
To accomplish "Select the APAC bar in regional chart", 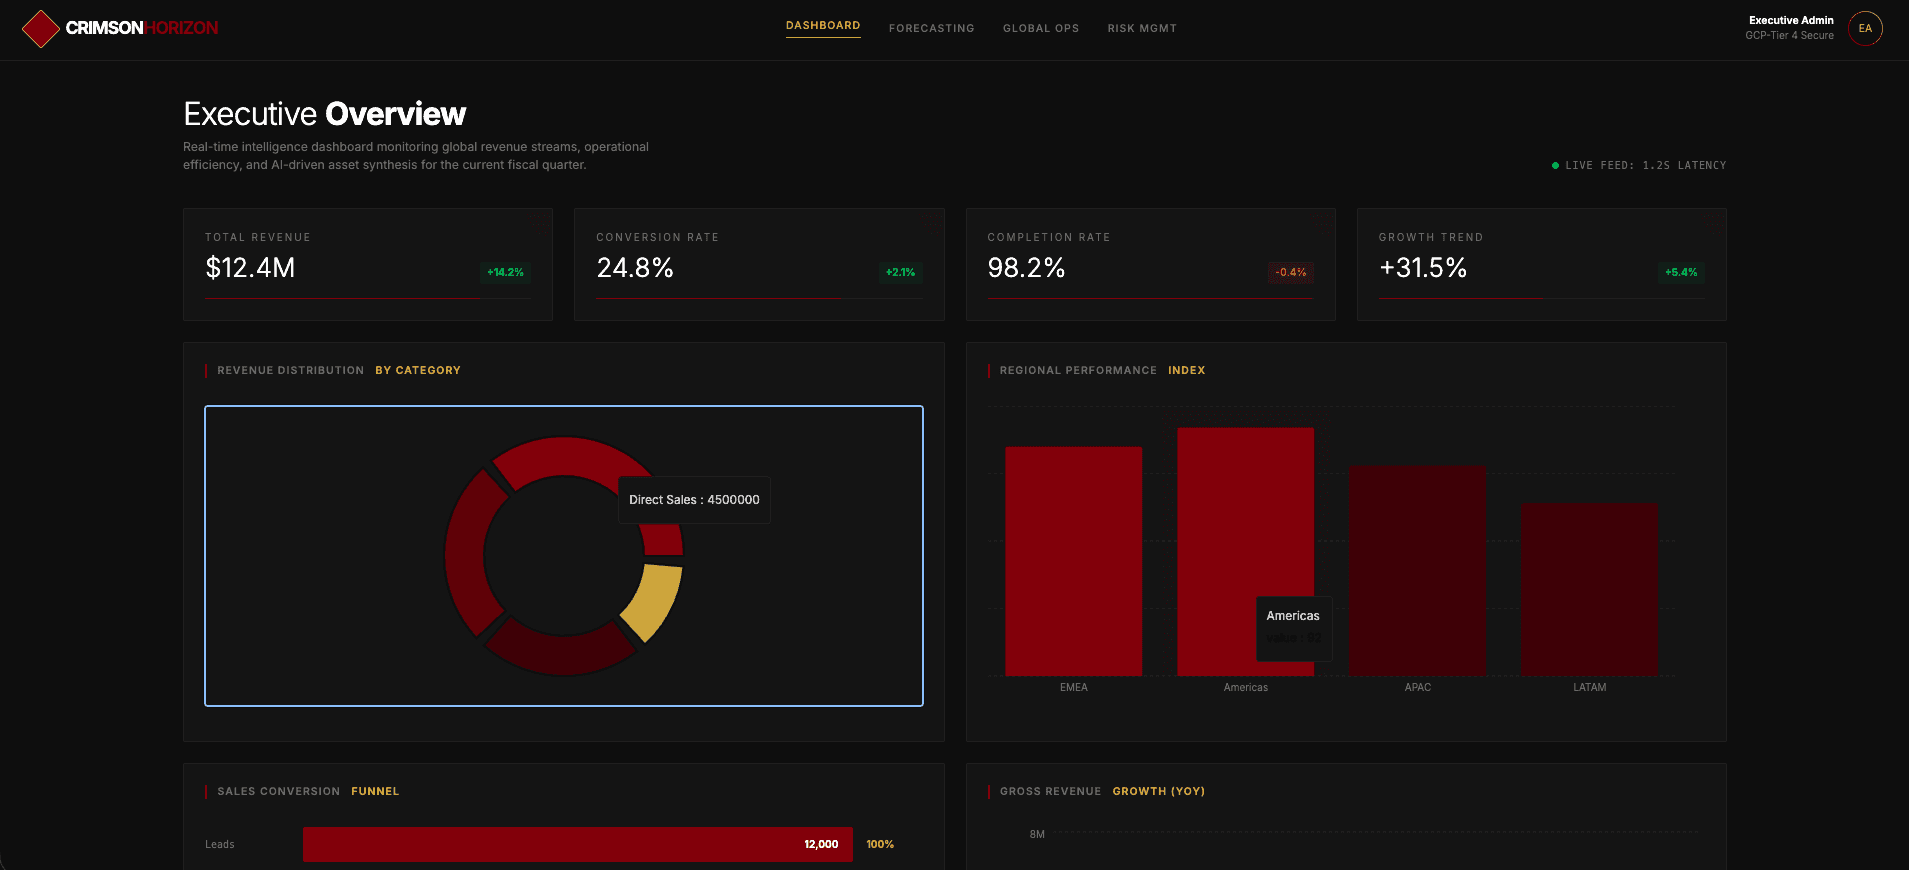I will (x=1417, y=571).
